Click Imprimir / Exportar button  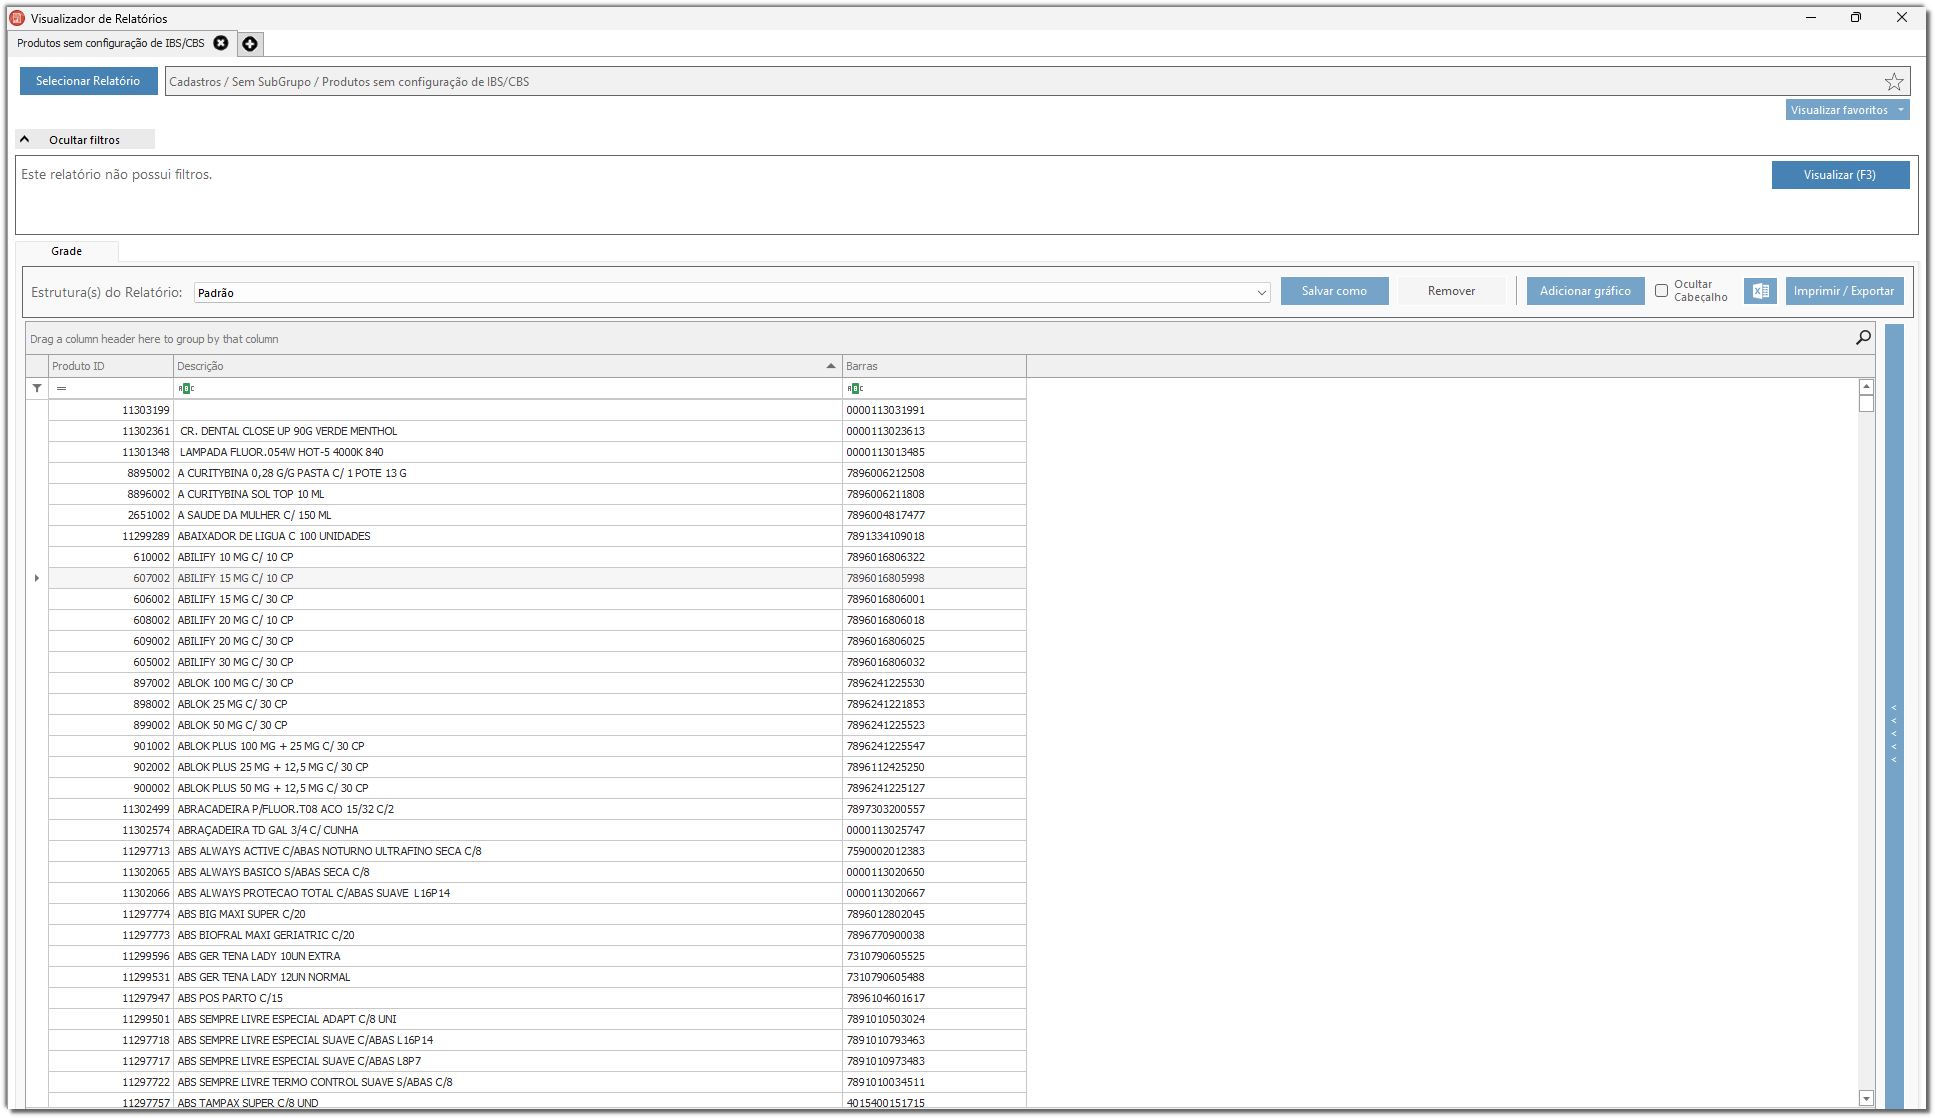1844,291
